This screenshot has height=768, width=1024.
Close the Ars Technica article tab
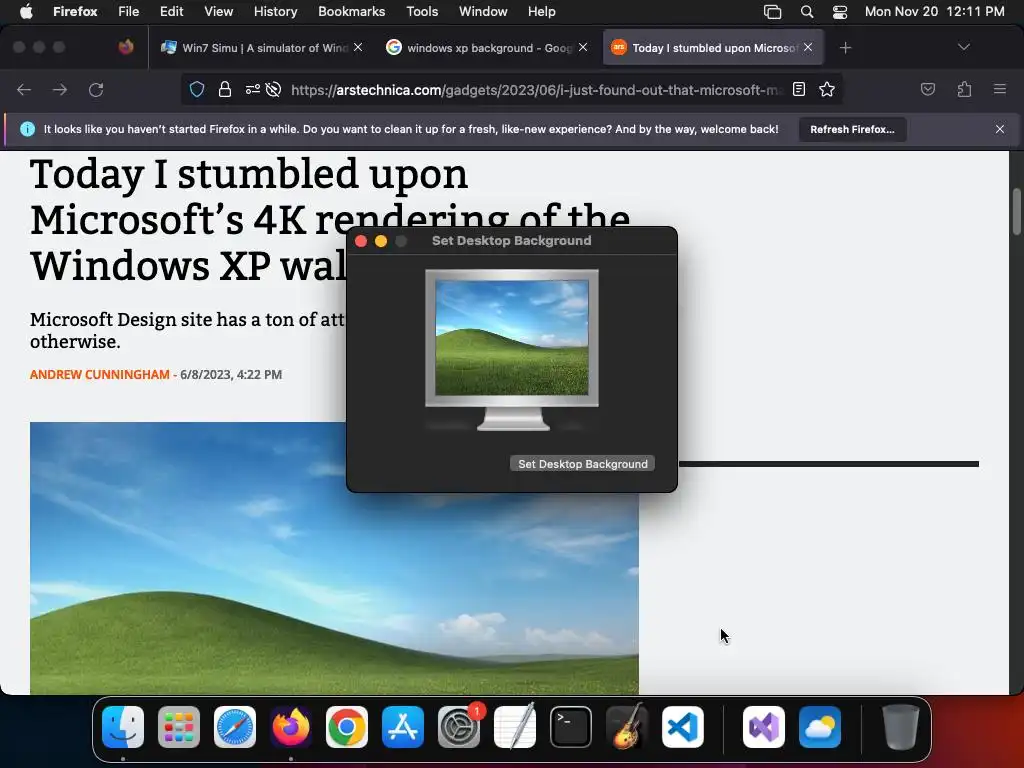point(808,47)
